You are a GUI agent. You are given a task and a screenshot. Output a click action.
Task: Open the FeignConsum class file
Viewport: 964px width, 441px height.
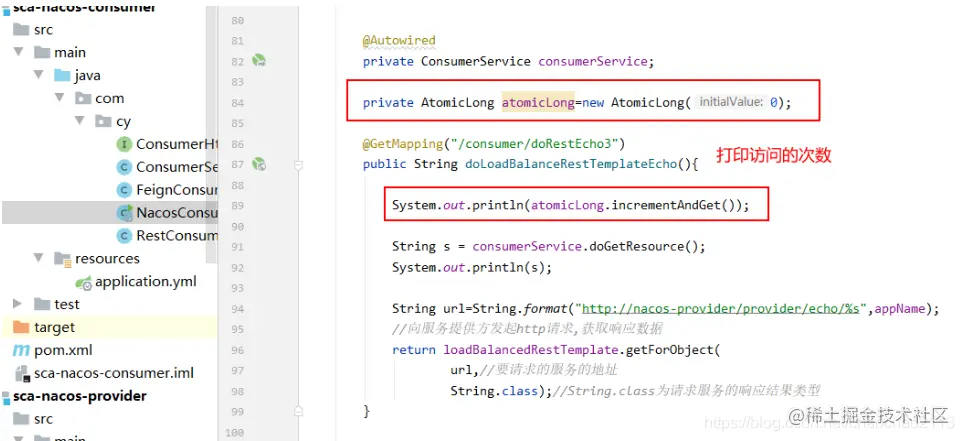(x=177, y=189)
